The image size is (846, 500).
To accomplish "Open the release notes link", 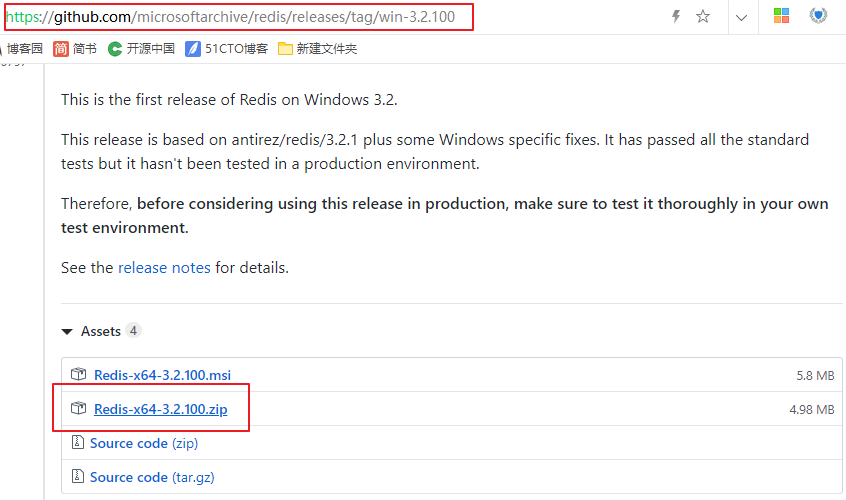I will click(164, 268).
